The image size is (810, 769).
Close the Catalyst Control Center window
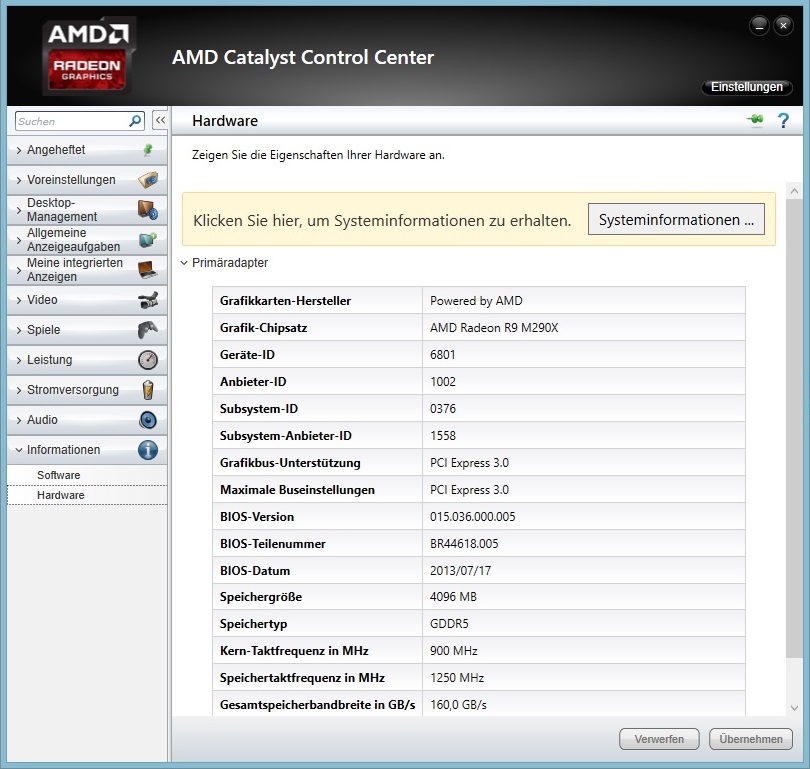784,25
